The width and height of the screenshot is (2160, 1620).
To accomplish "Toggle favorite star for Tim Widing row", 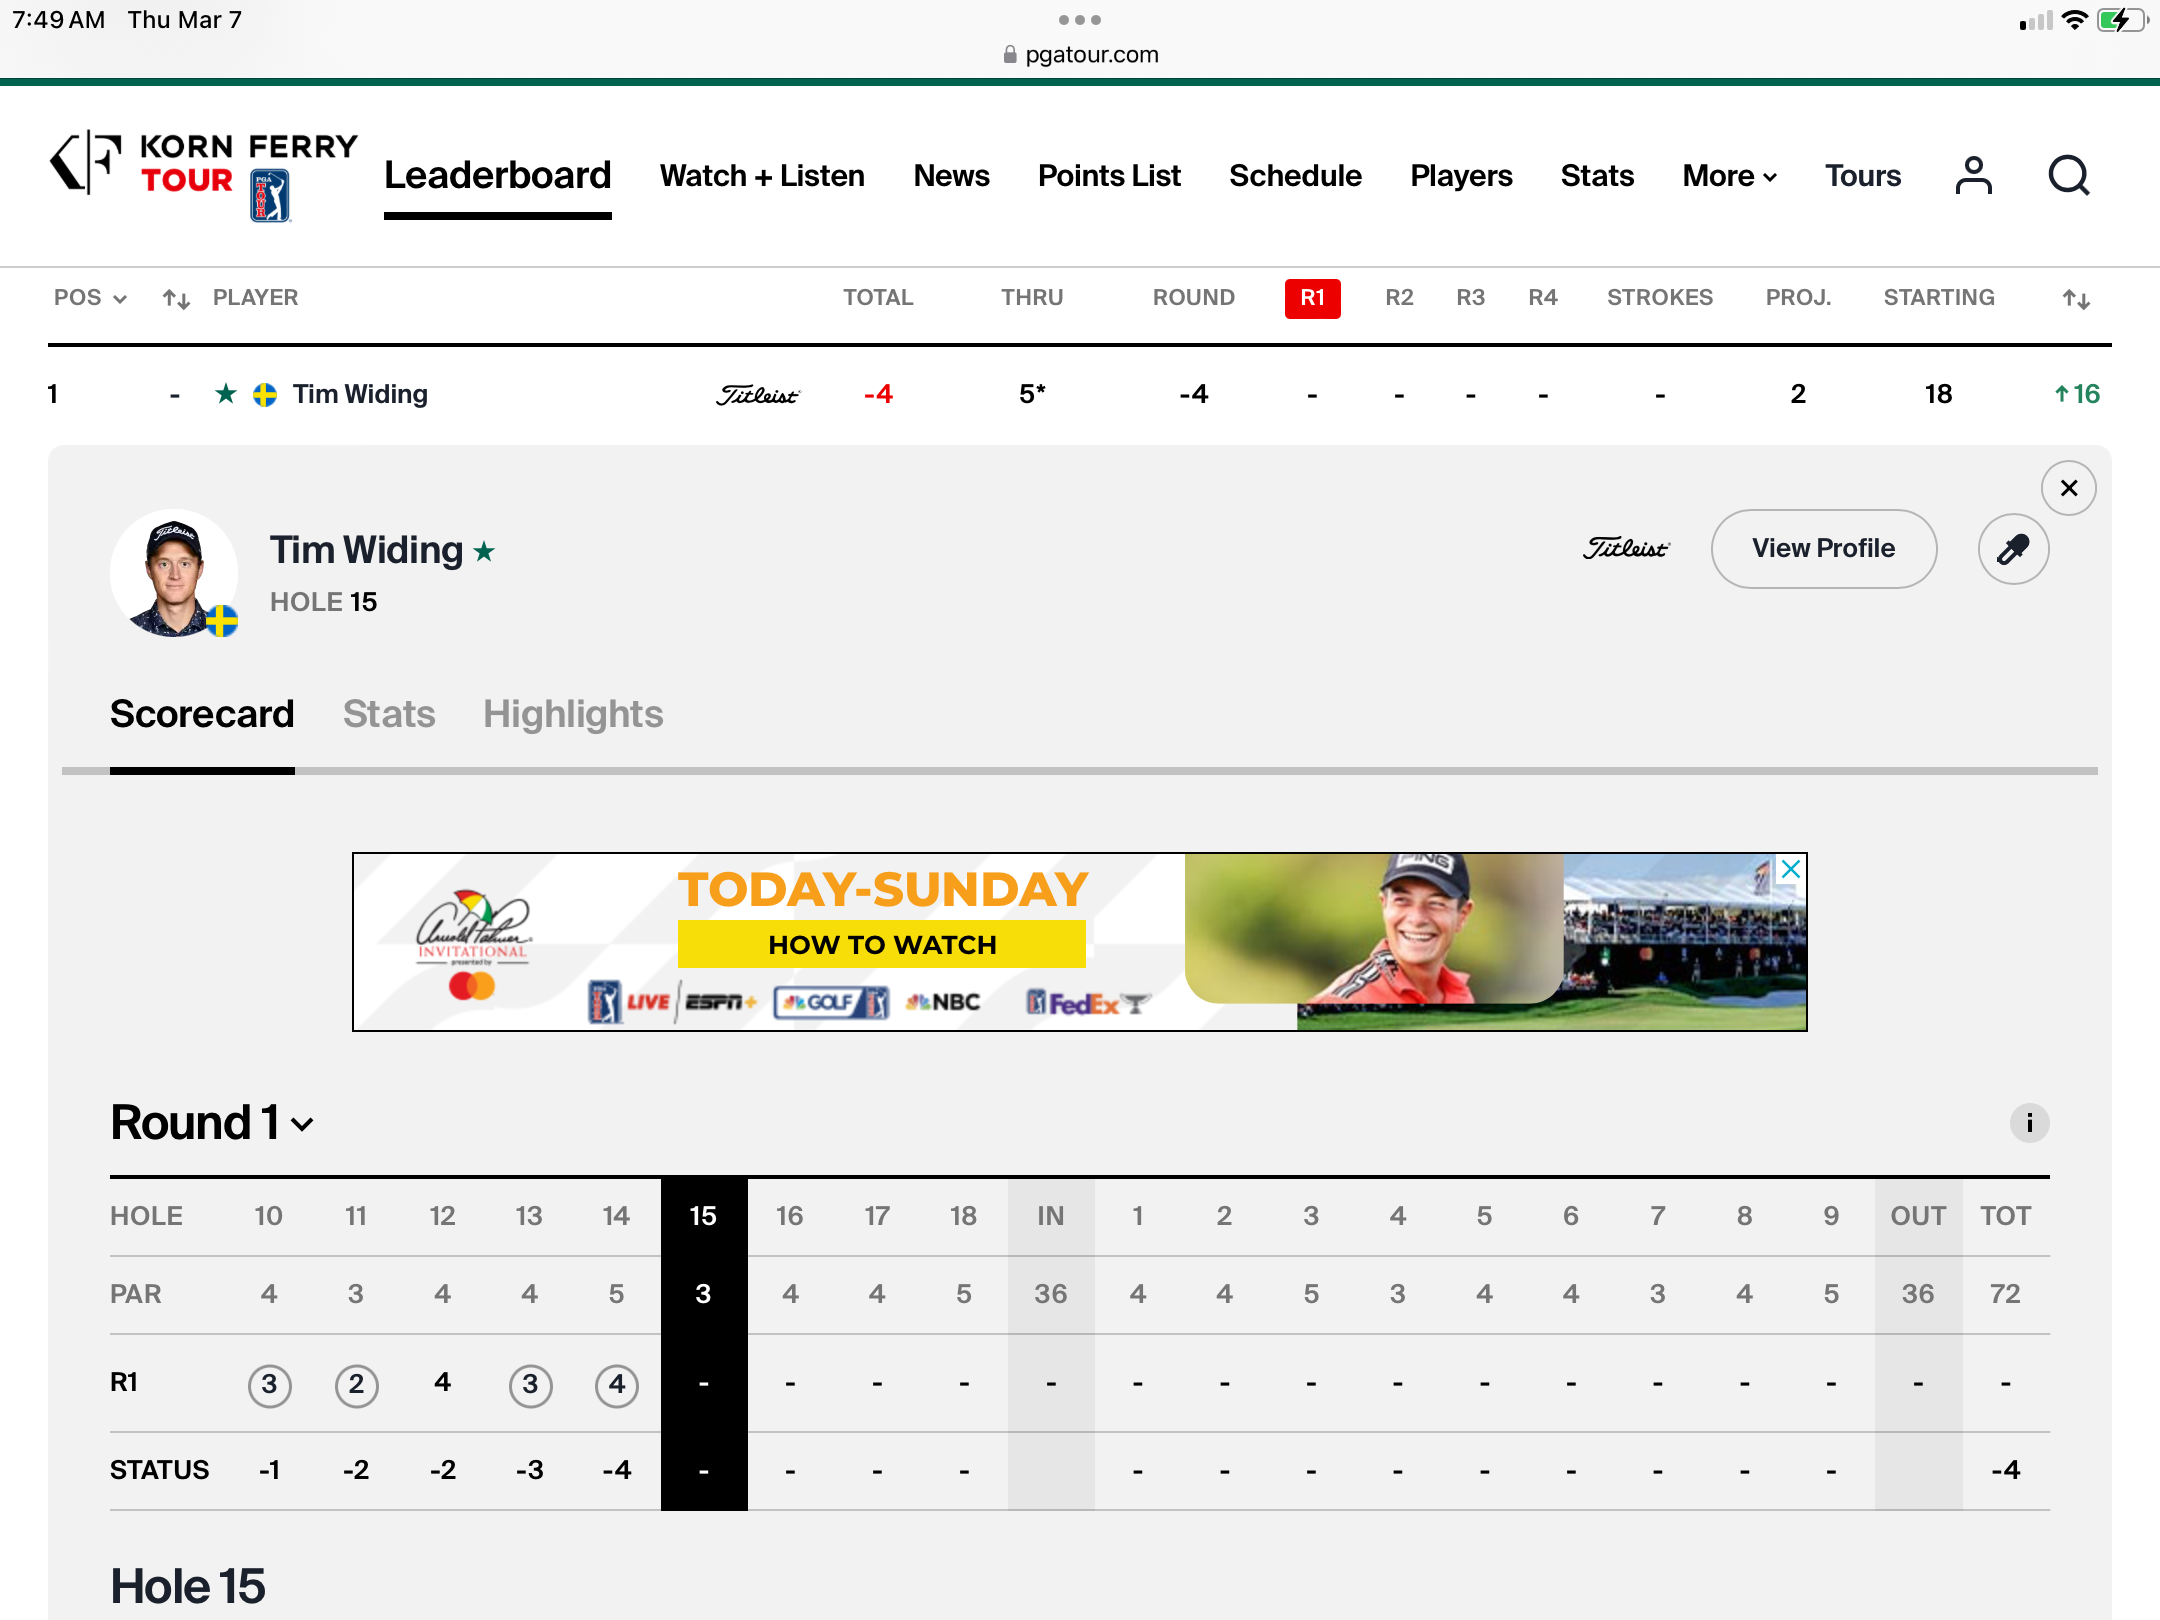I will pyautogui.click(x=226, y=394).
